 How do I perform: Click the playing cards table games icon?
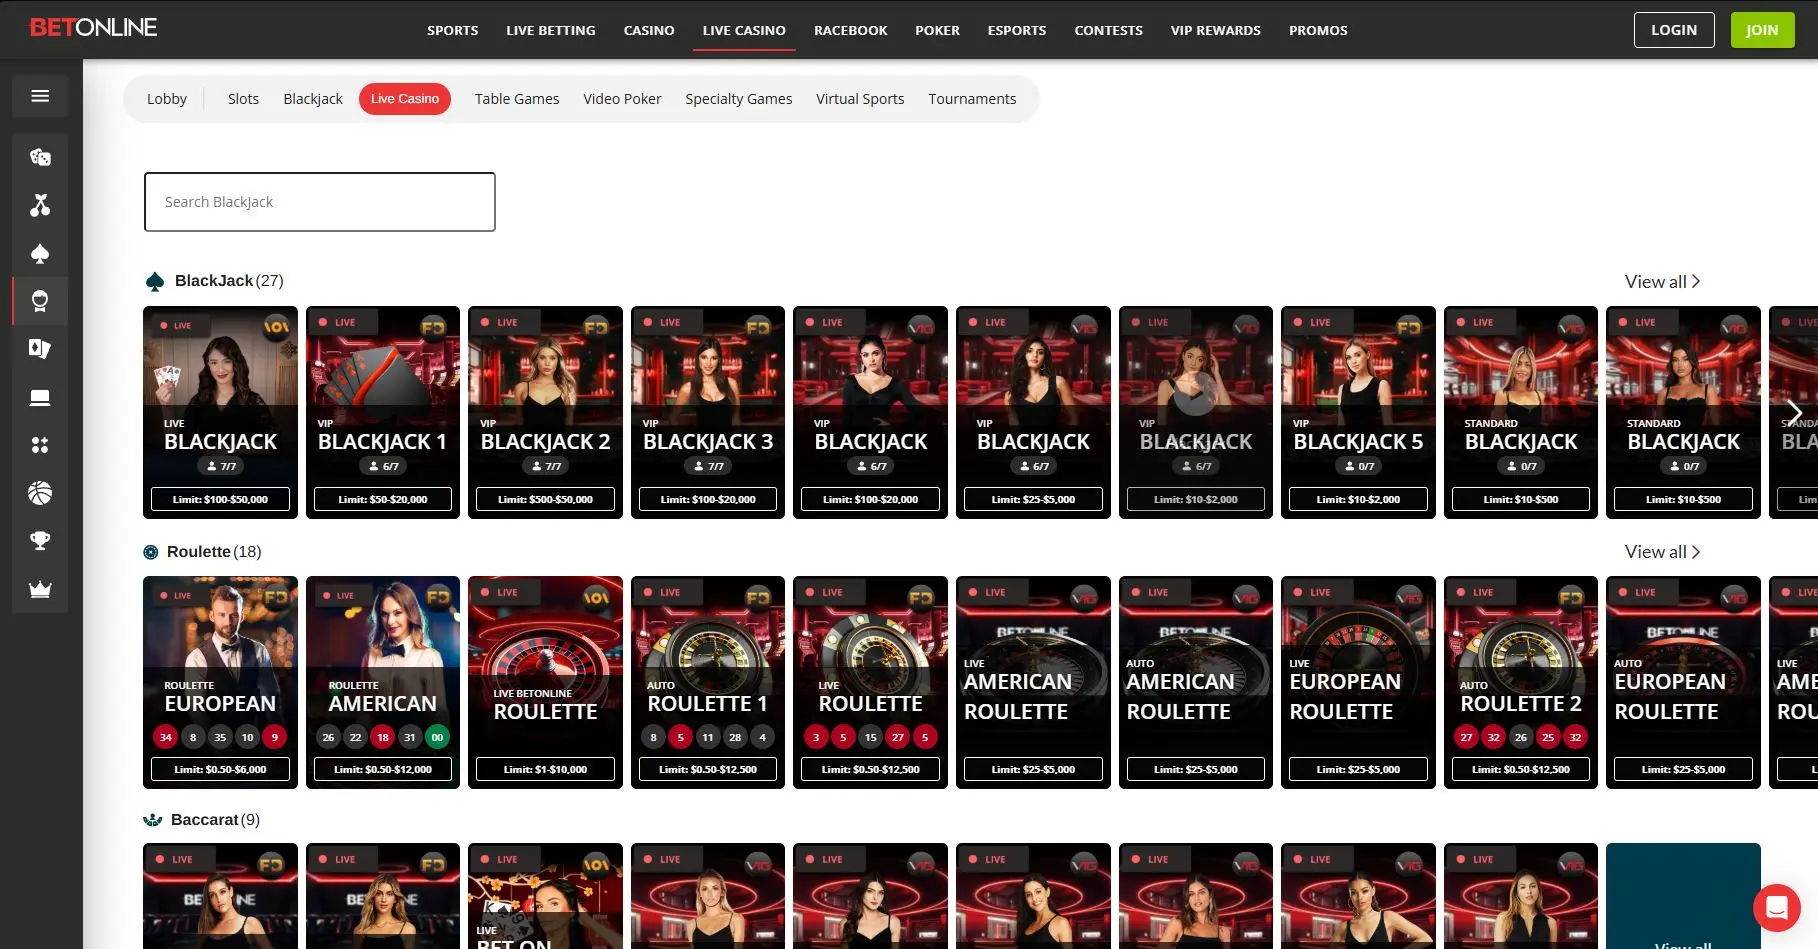40,349
